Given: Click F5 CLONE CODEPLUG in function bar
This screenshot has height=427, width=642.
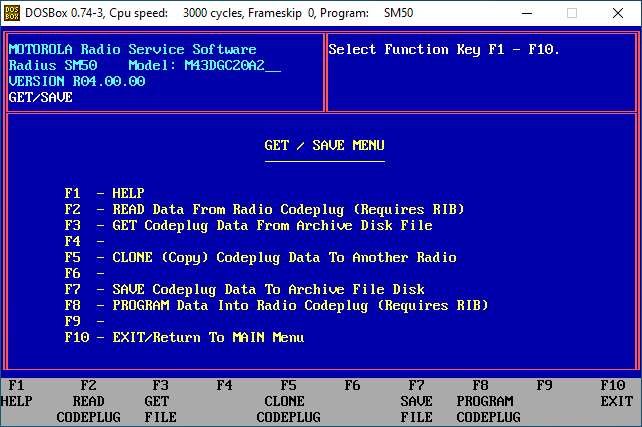Looking at the screenshot, I should [288, 401].
